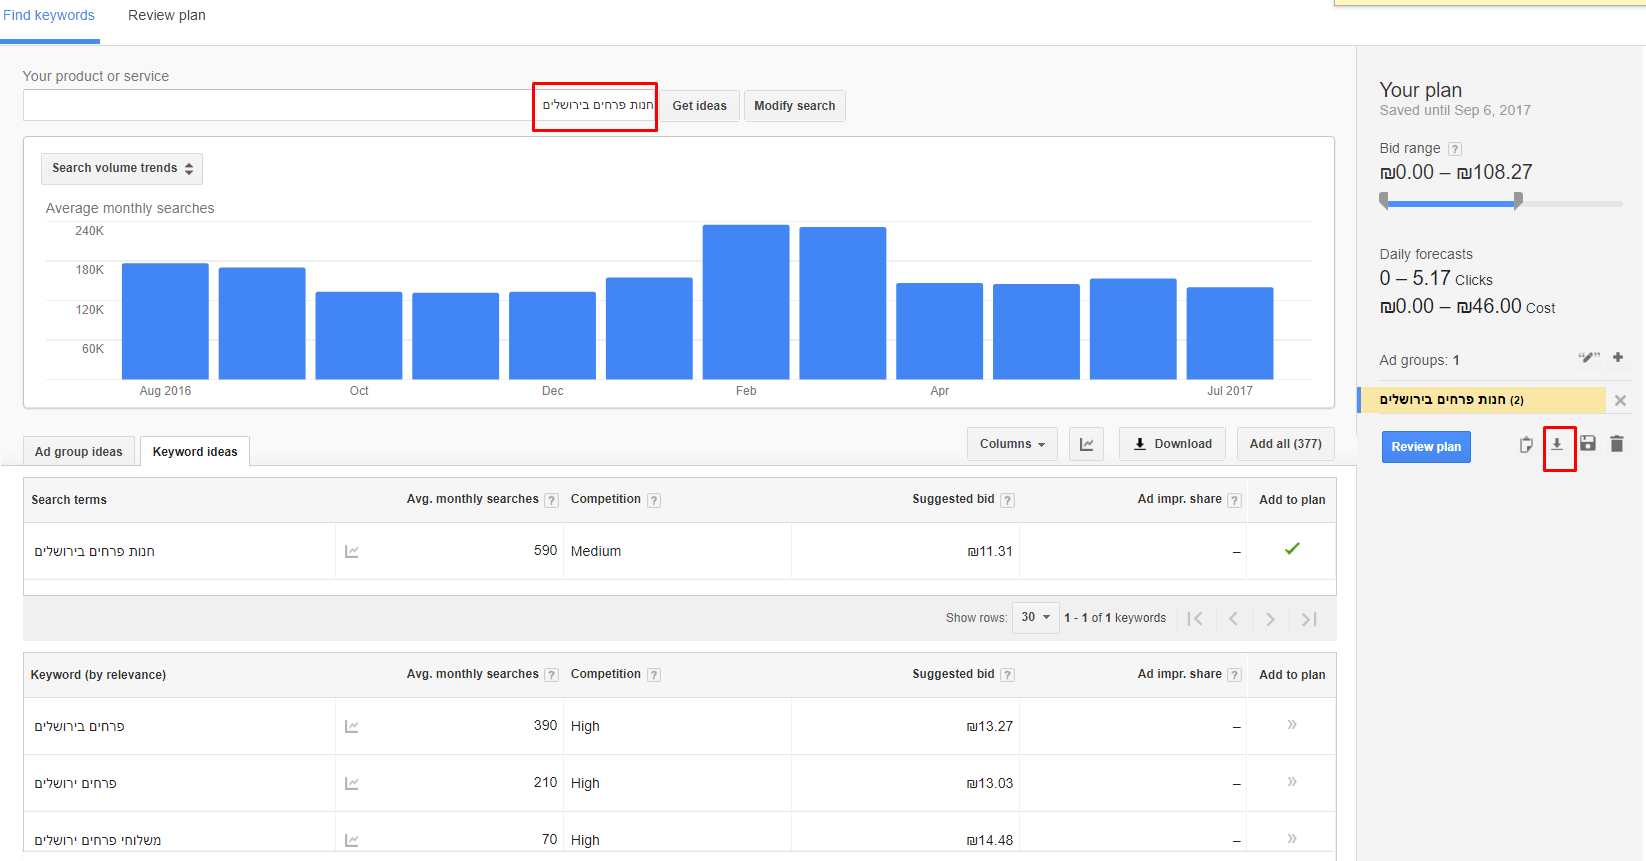Screen dimensions: 1646x861
Task: Click the Get ideas button
Action: [699, 106]
